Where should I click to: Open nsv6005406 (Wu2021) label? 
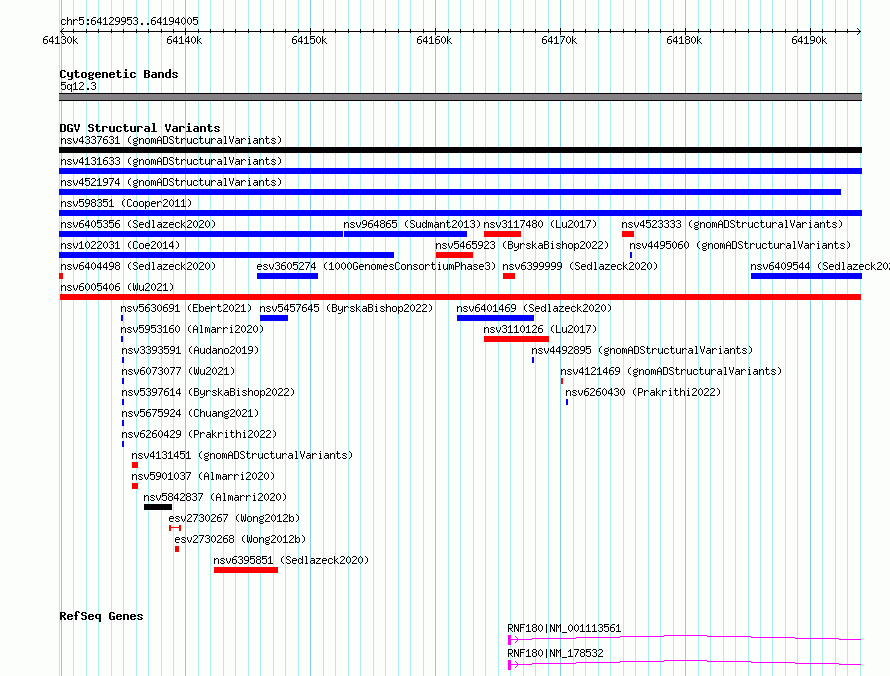tap(117, 287)
